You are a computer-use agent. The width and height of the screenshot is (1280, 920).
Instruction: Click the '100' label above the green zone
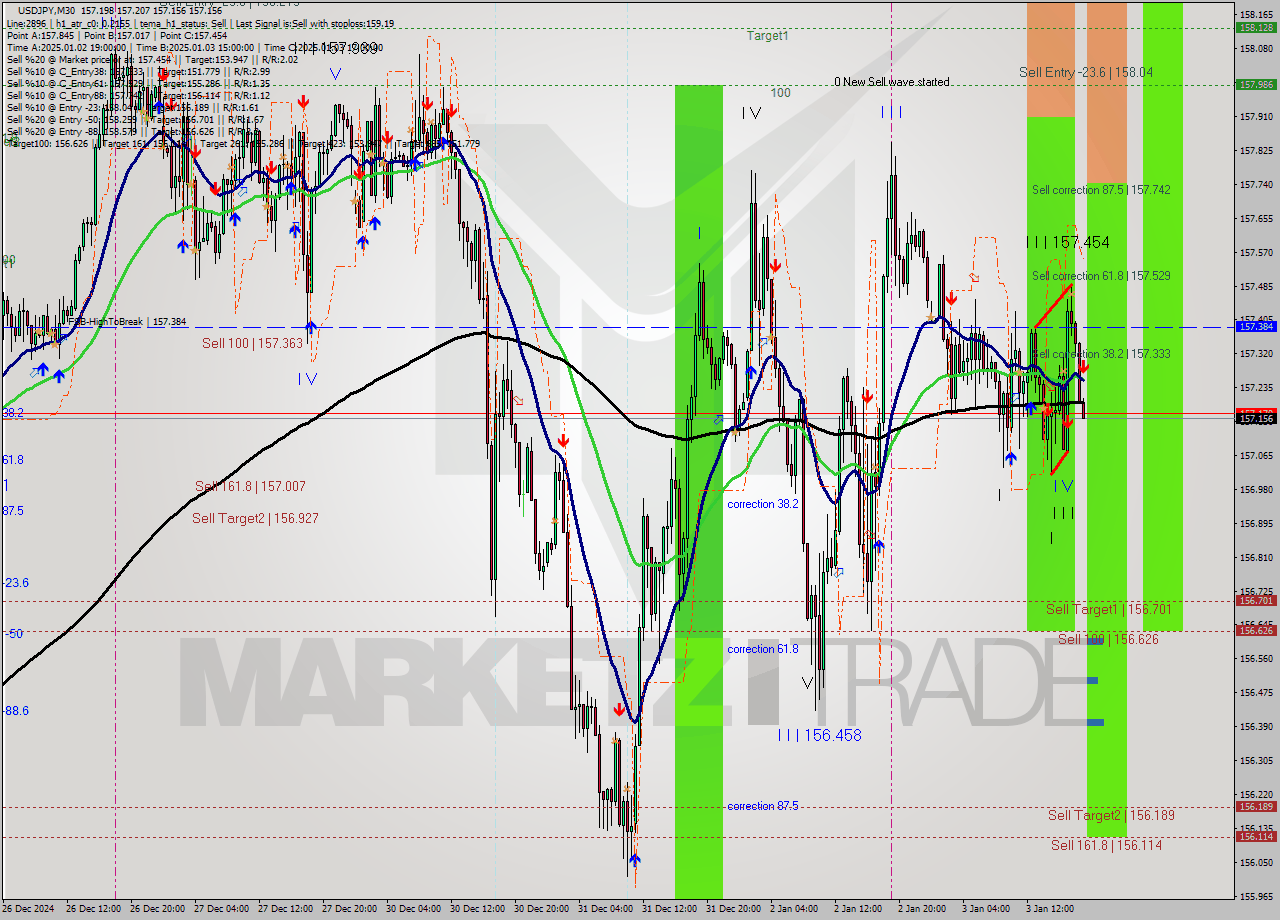[780, 93]
